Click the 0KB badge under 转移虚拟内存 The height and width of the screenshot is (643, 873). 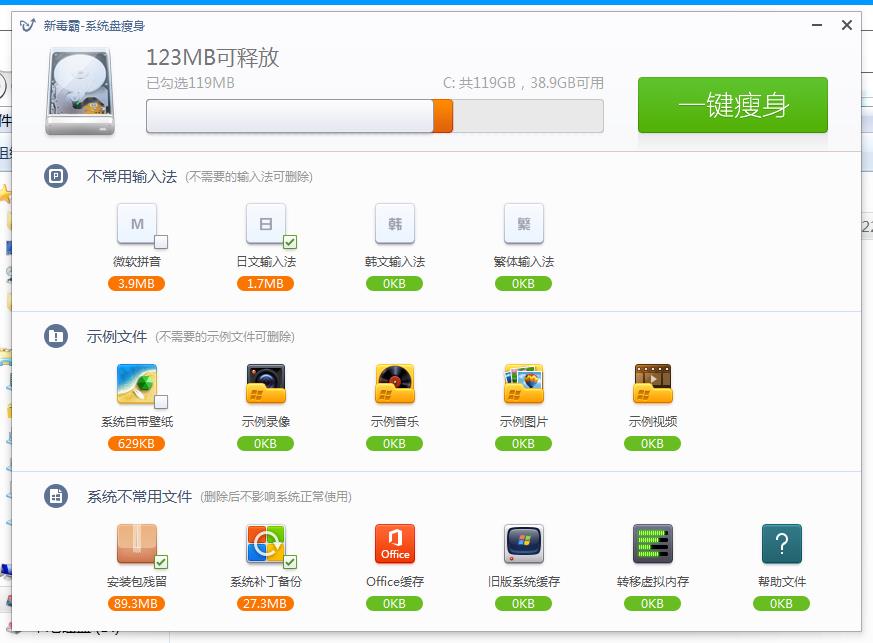point(652,603)
